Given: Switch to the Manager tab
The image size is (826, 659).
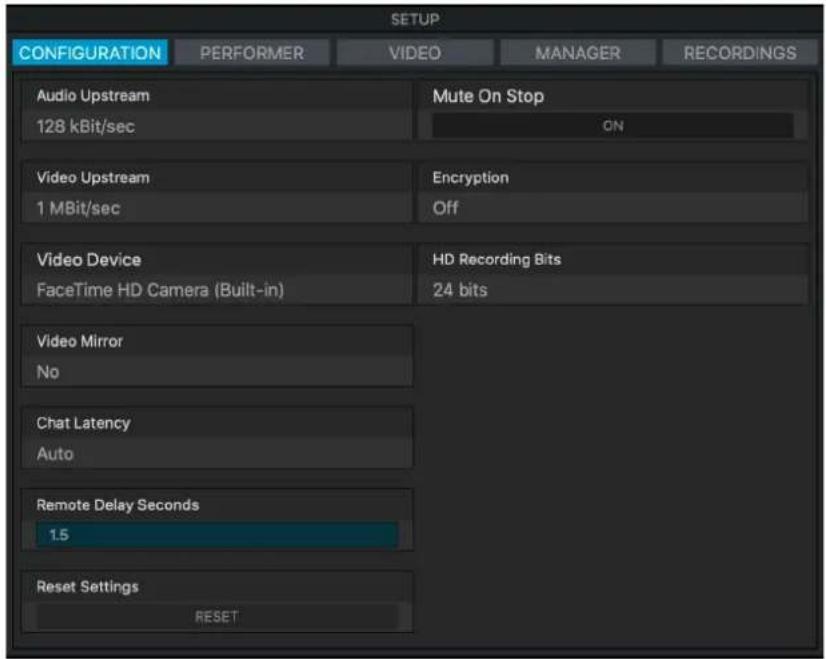Looking at the screenshot, I should (x=577, y=53).
